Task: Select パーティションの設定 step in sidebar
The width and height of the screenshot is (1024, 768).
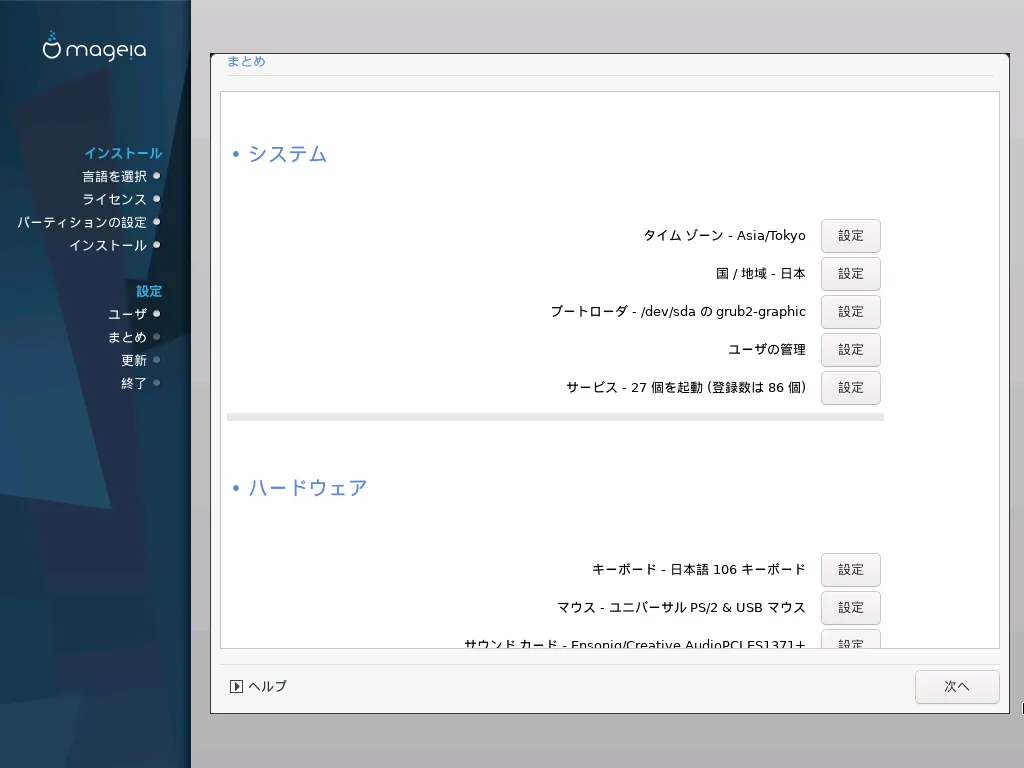Action: coord(82,222)
